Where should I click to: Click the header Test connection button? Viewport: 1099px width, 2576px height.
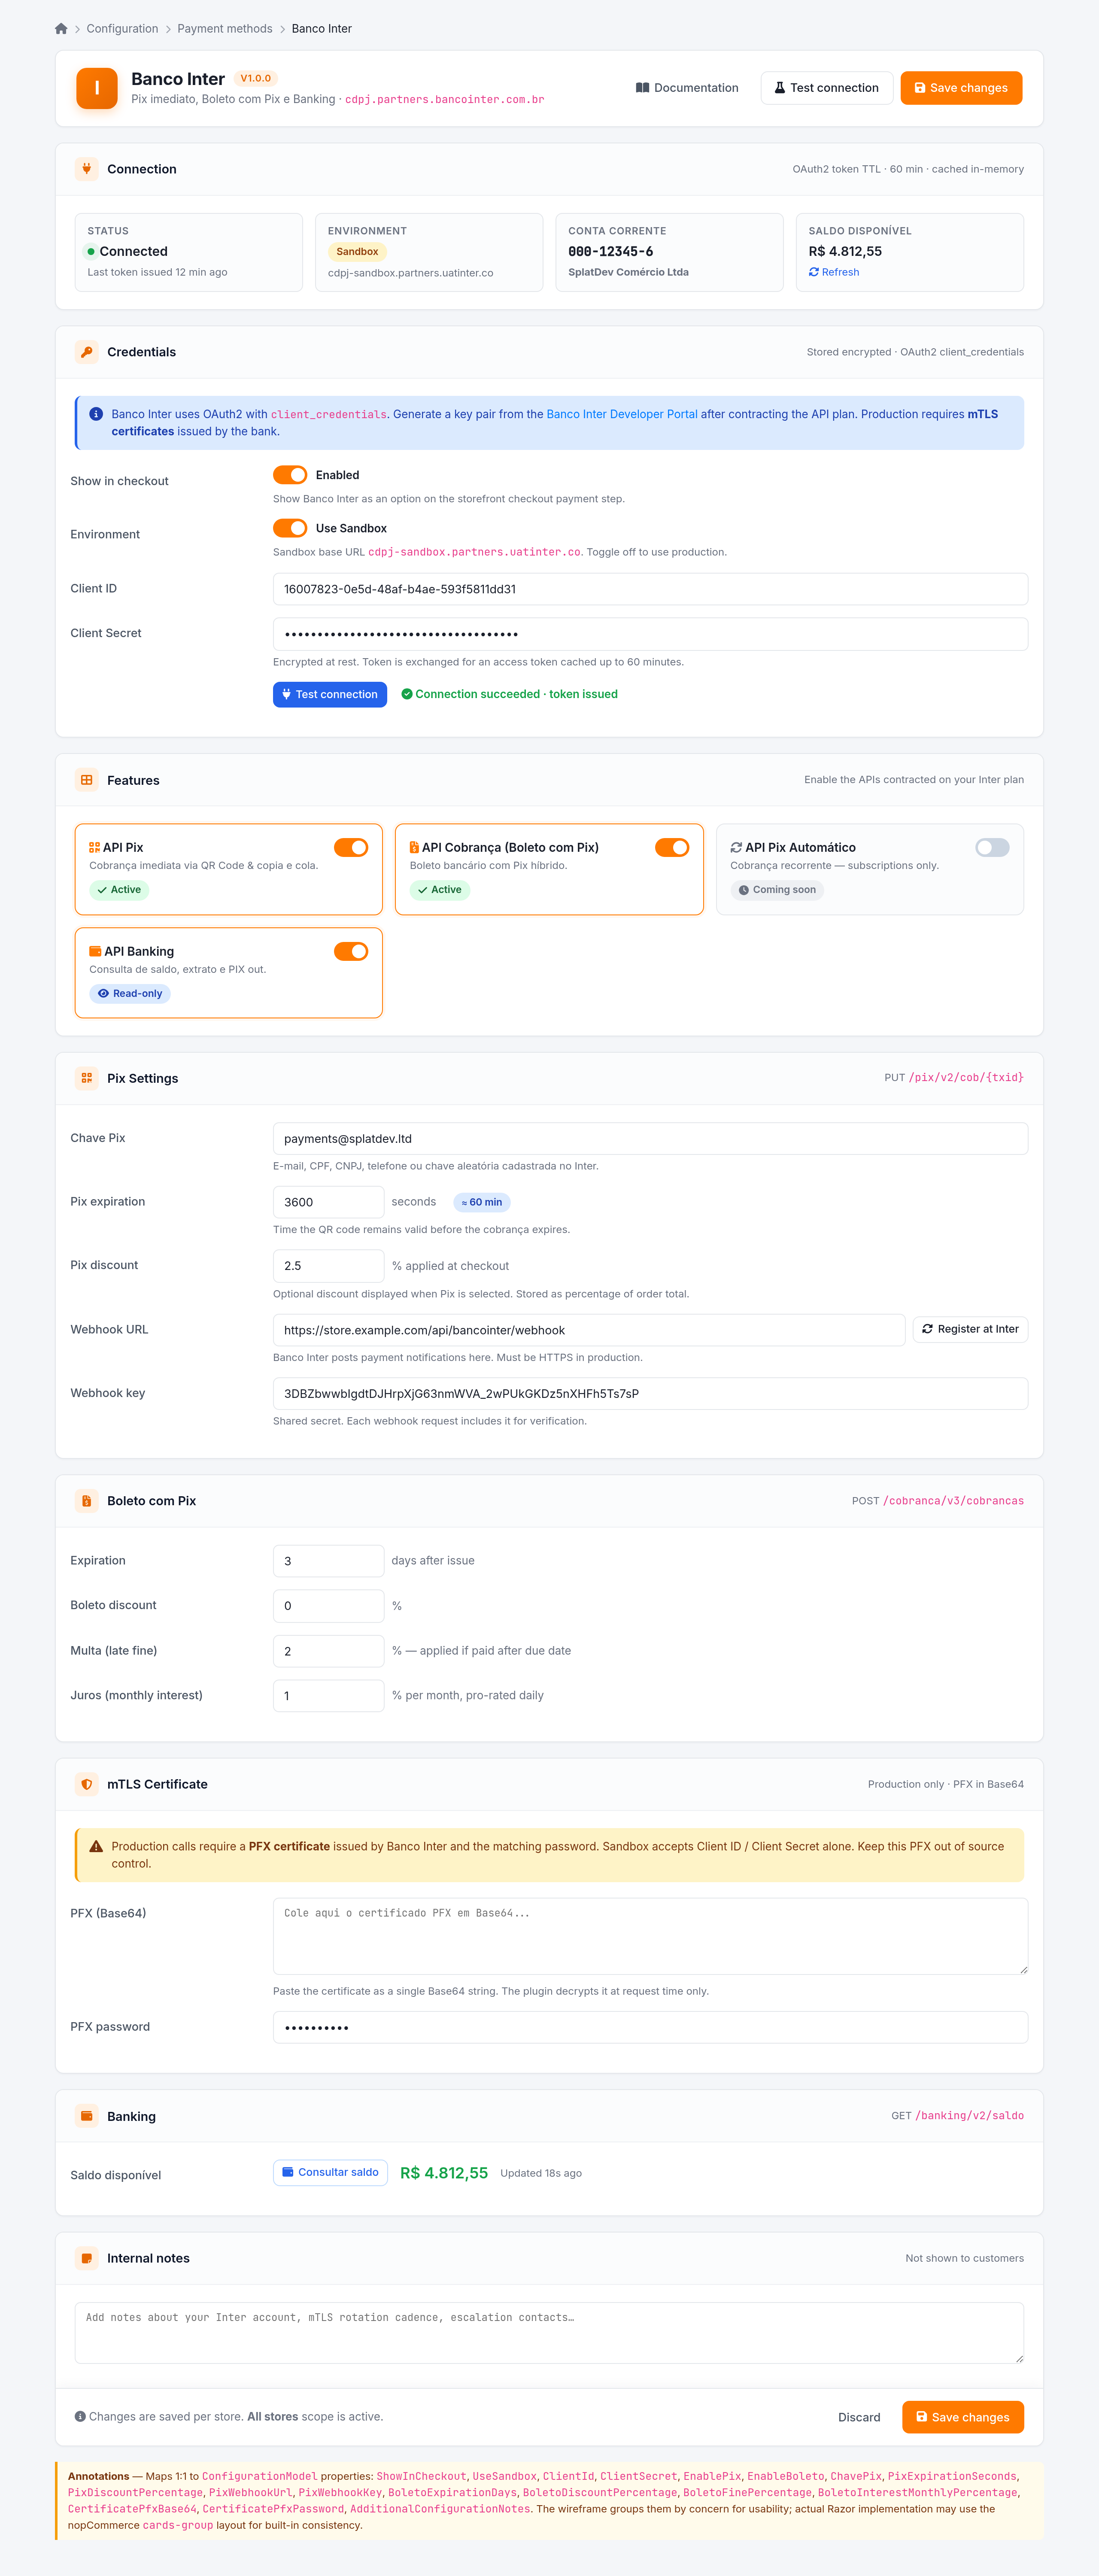click(x=826, y=88)
